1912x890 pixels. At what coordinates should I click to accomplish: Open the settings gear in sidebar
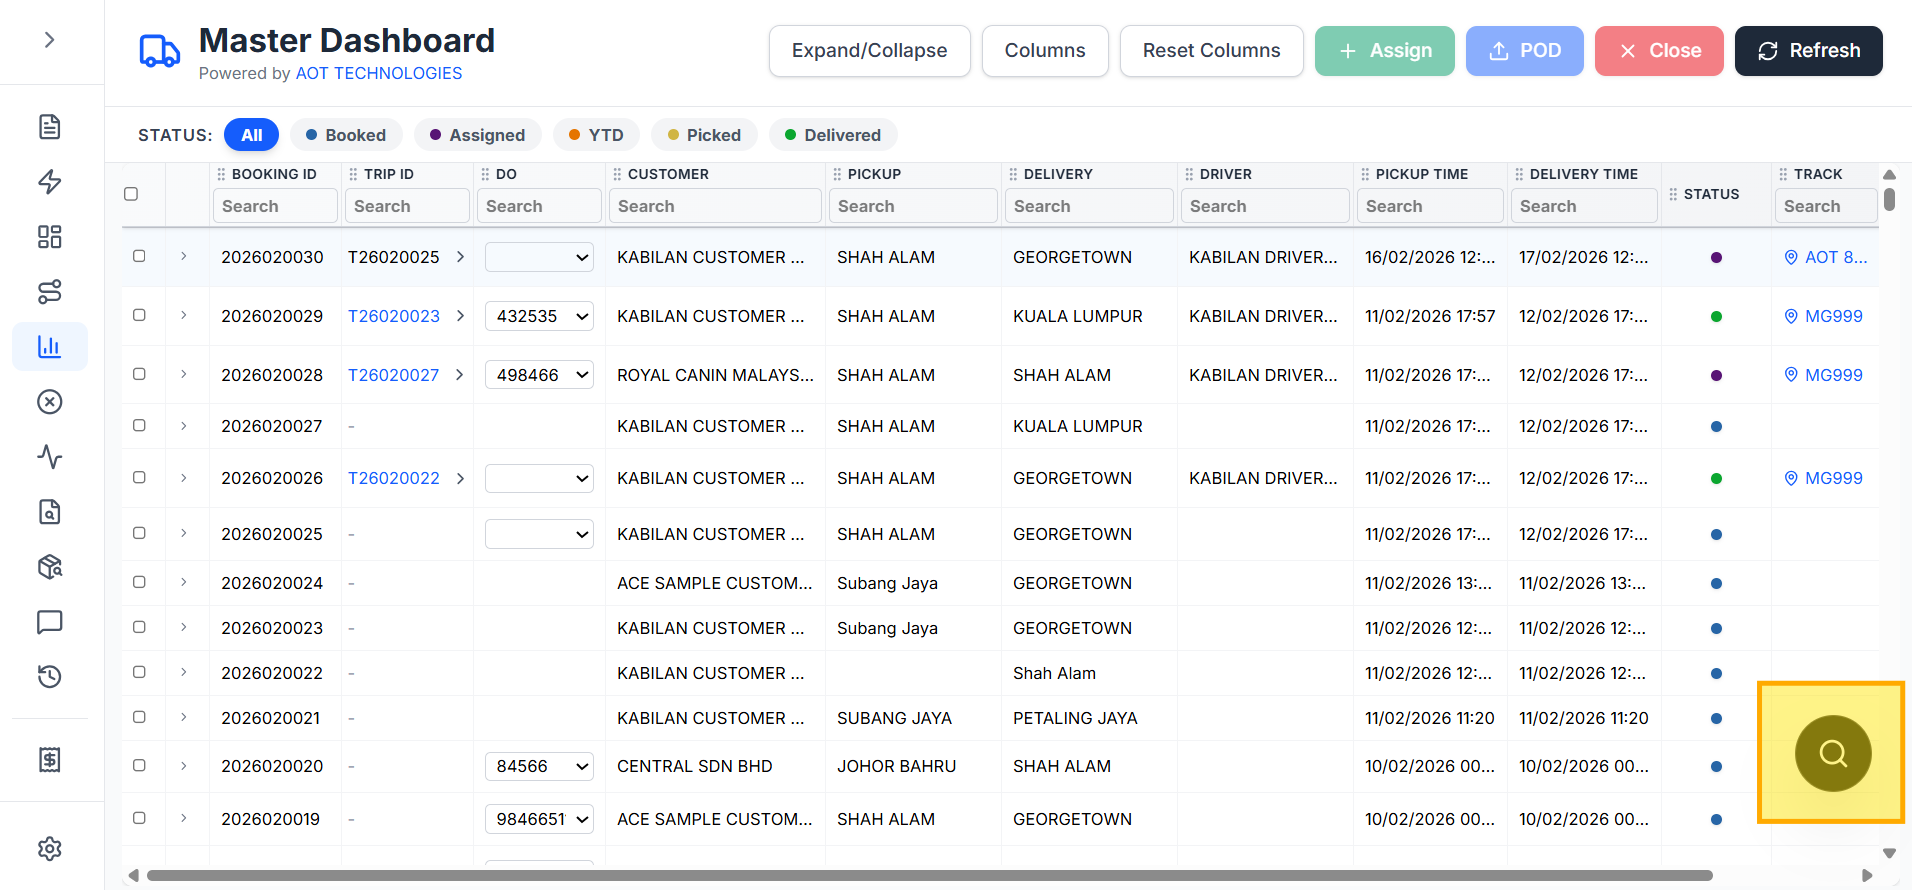coord(49,849)
